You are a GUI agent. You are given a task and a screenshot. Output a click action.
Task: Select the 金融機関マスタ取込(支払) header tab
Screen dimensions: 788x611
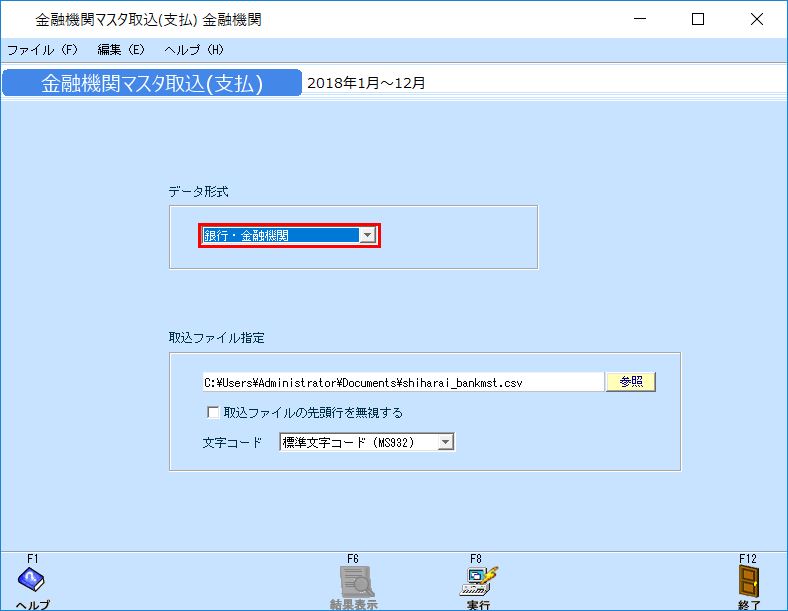pyautogui.click(x=152, y=83)
